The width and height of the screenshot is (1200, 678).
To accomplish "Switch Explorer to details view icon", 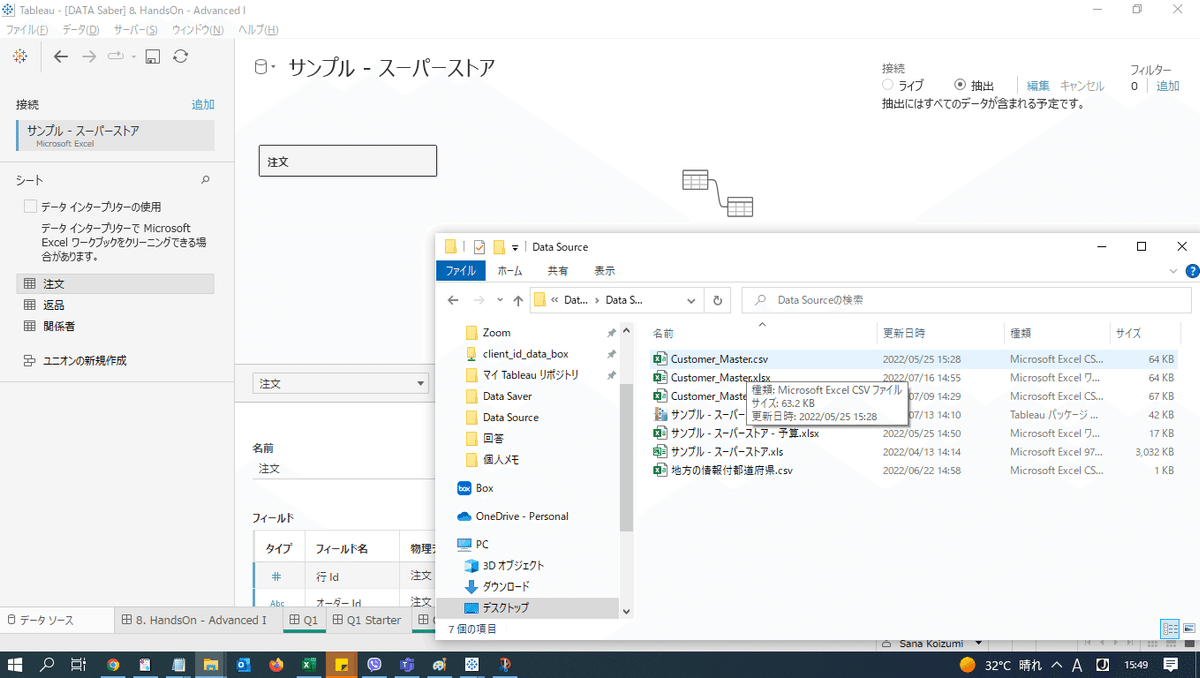I will 1169,629.
